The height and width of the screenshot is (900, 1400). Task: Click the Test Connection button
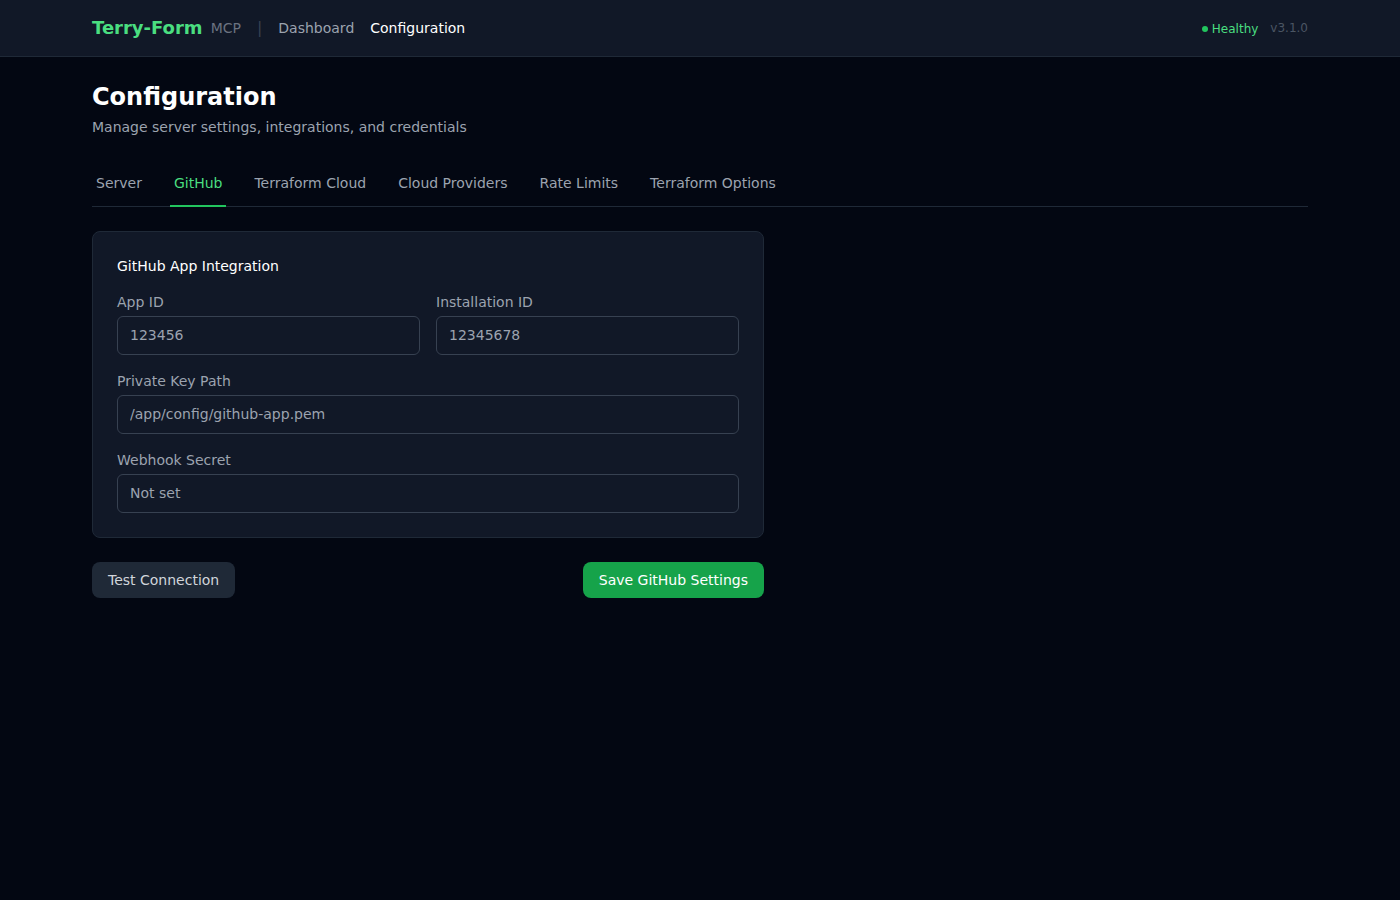pos(163,579)
